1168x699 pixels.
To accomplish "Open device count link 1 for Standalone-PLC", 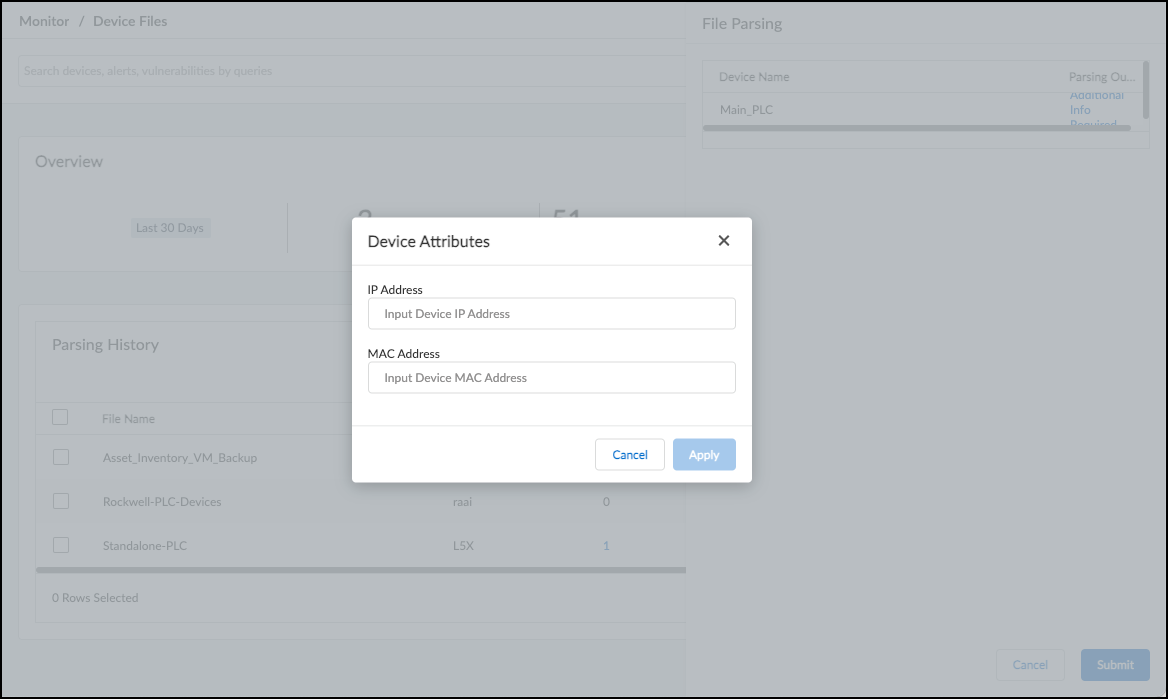I will point(606,545).
